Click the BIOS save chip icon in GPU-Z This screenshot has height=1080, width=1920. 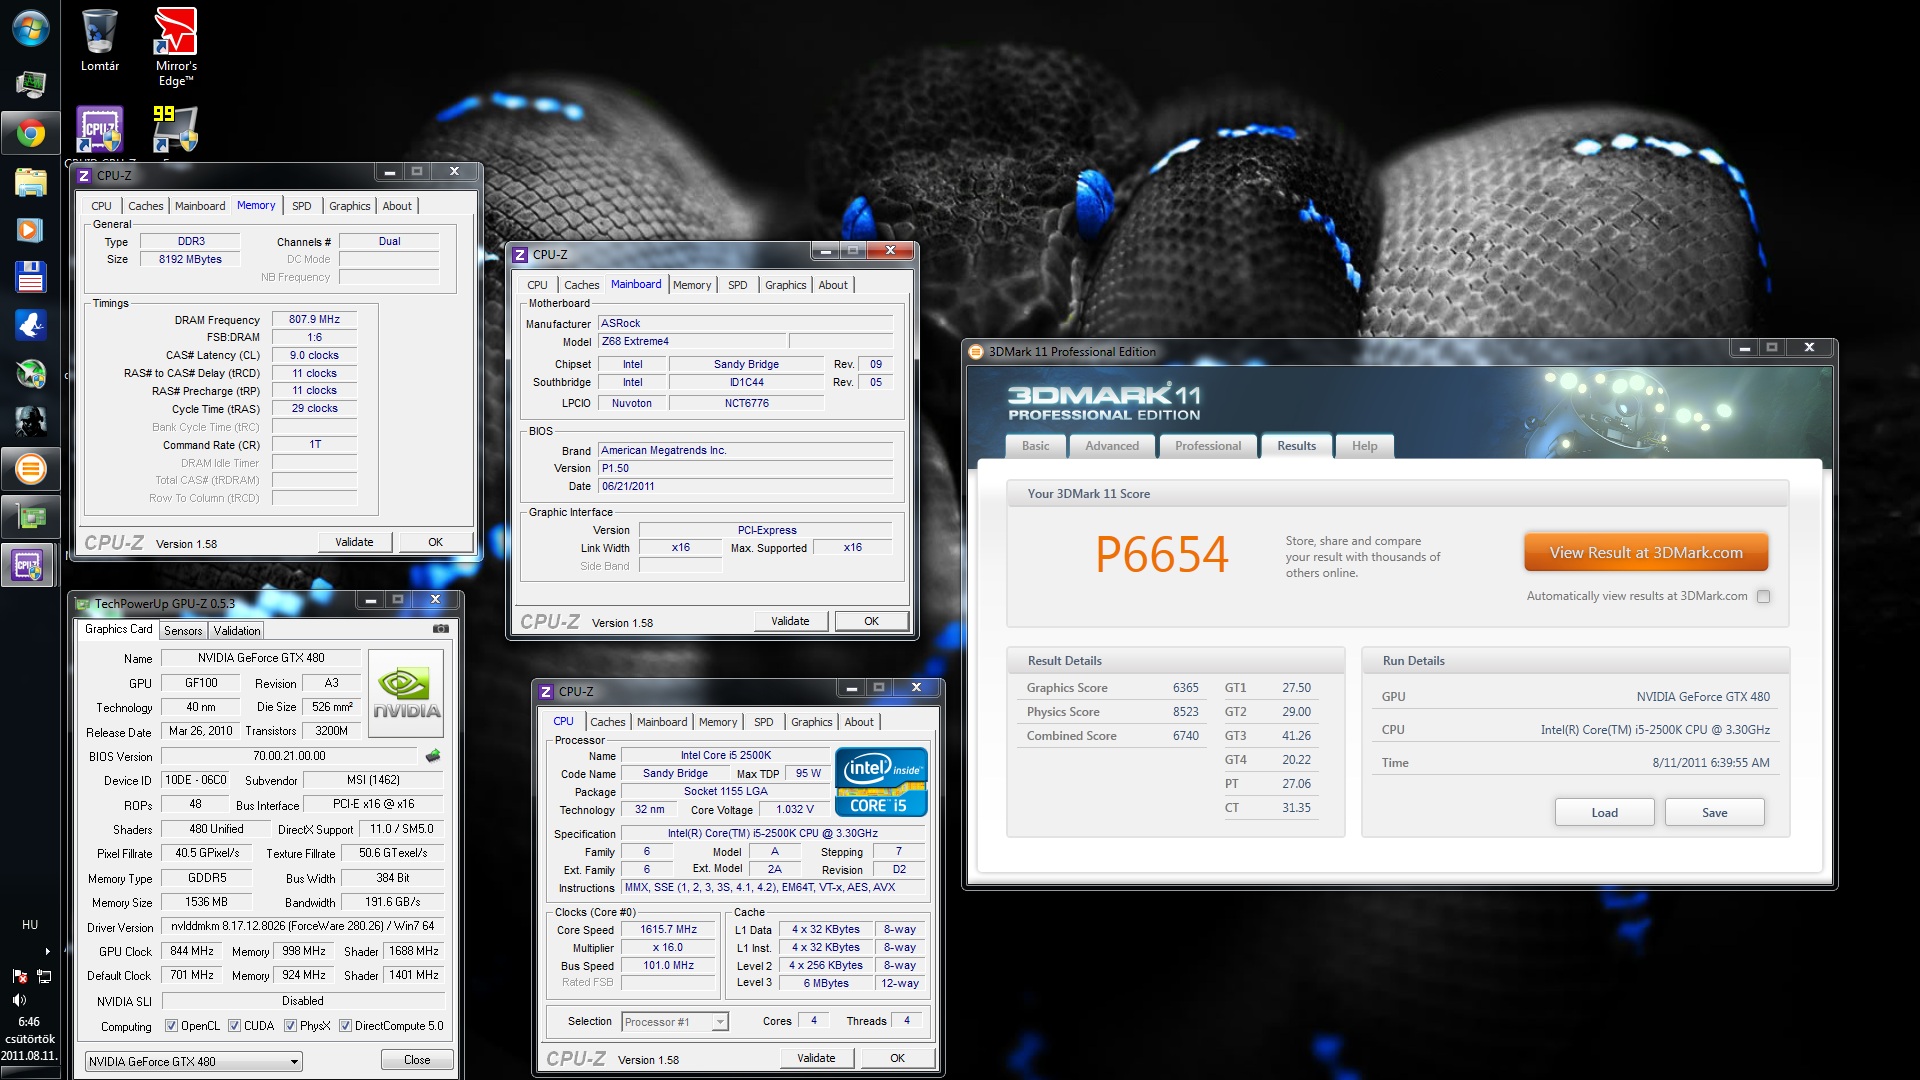(x=433, y=756)
